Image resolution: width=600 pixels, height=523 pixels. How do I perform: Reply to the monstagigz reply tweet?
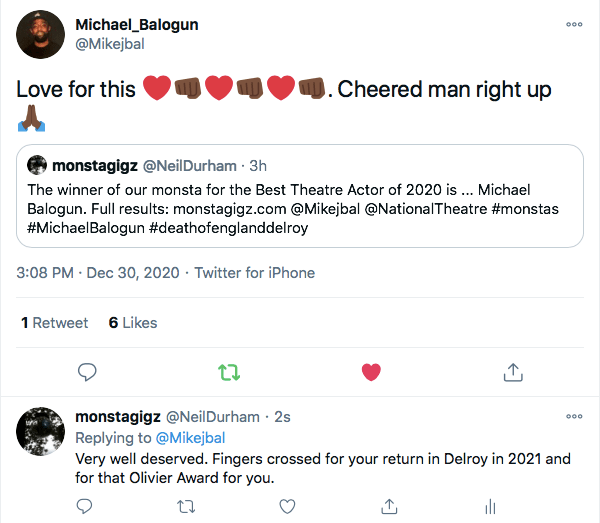[x=85, y=508]
